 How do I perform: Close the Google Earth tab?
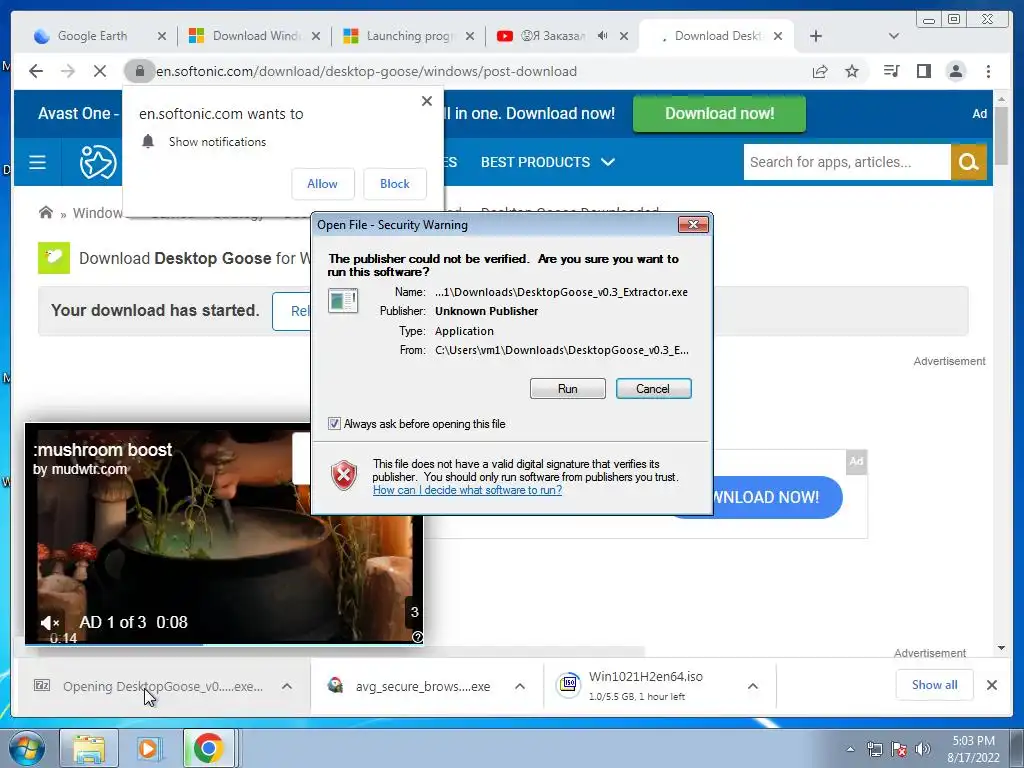coord(162,36)
